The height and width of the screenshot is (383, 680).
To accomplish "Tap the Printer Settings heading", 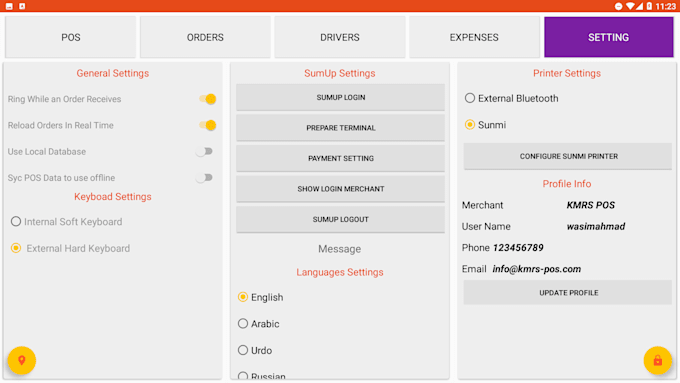I will pyautogui.click(x=567, y=73).
